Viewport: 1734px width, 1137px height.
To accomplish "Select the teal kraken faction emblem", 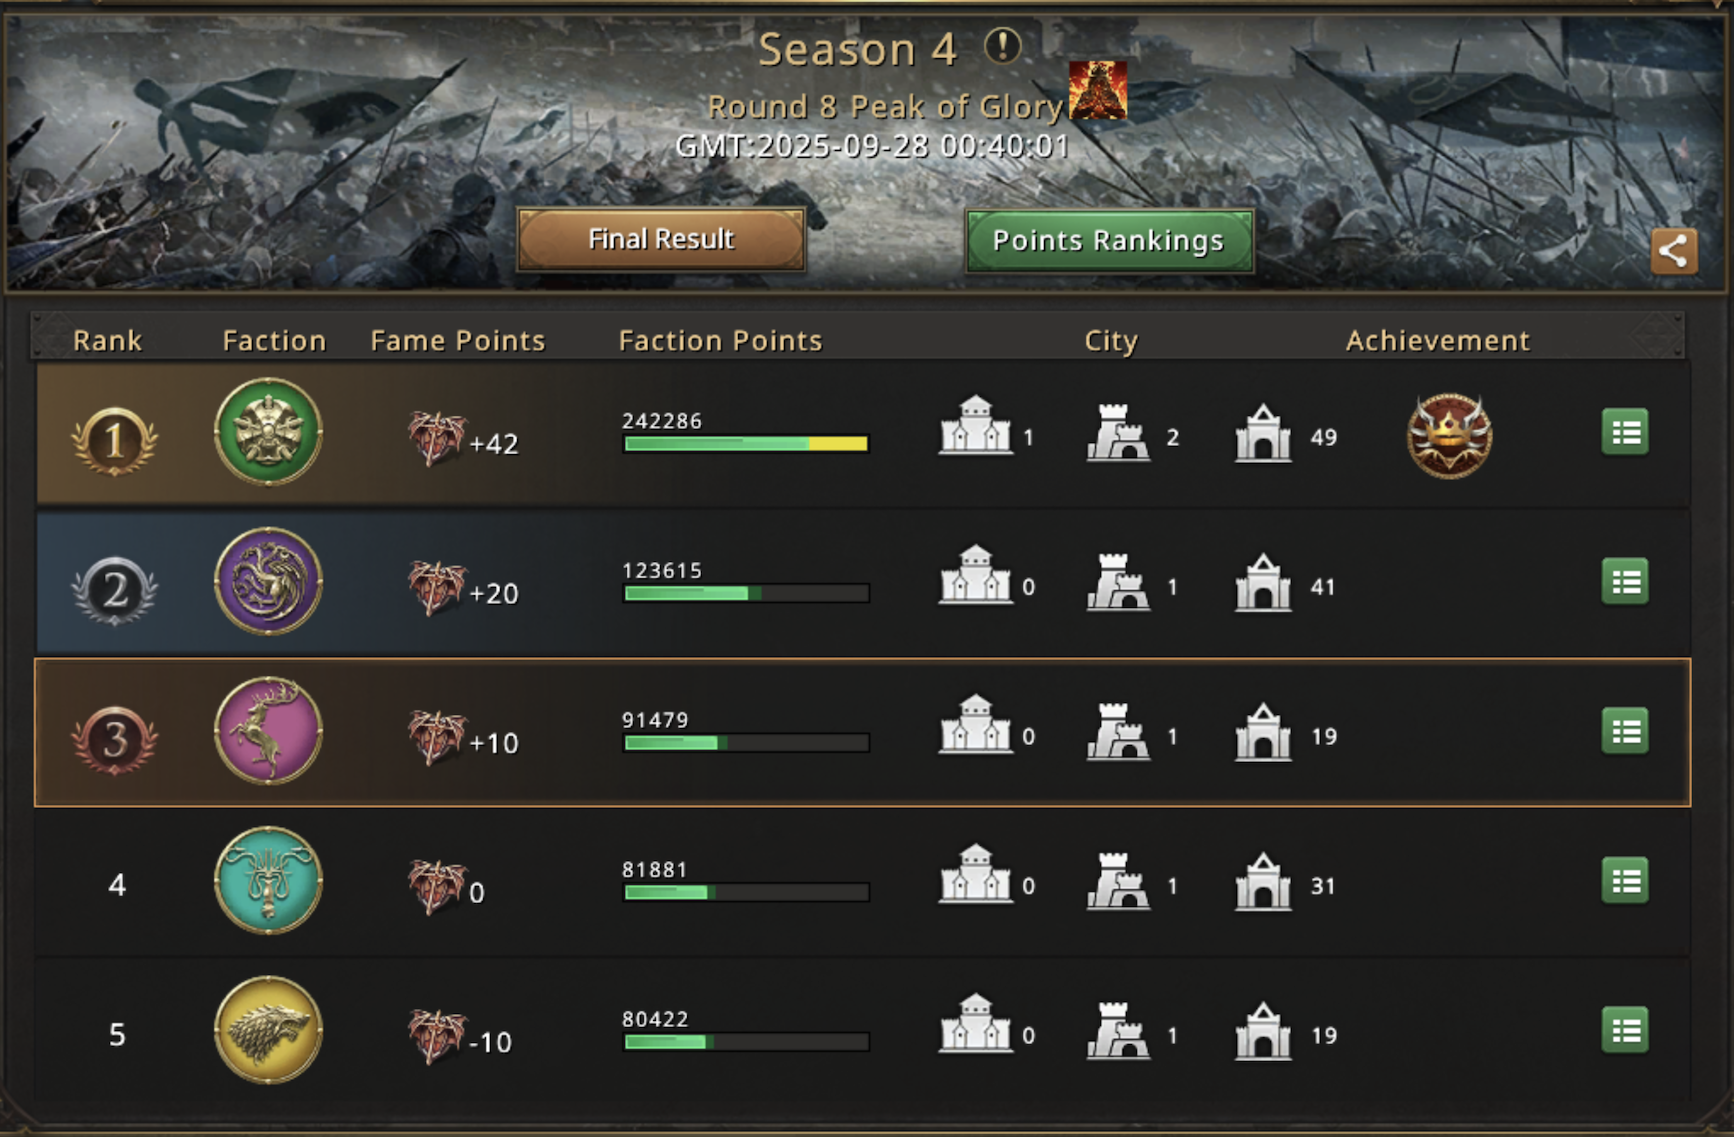I will (x=268, y=881).
